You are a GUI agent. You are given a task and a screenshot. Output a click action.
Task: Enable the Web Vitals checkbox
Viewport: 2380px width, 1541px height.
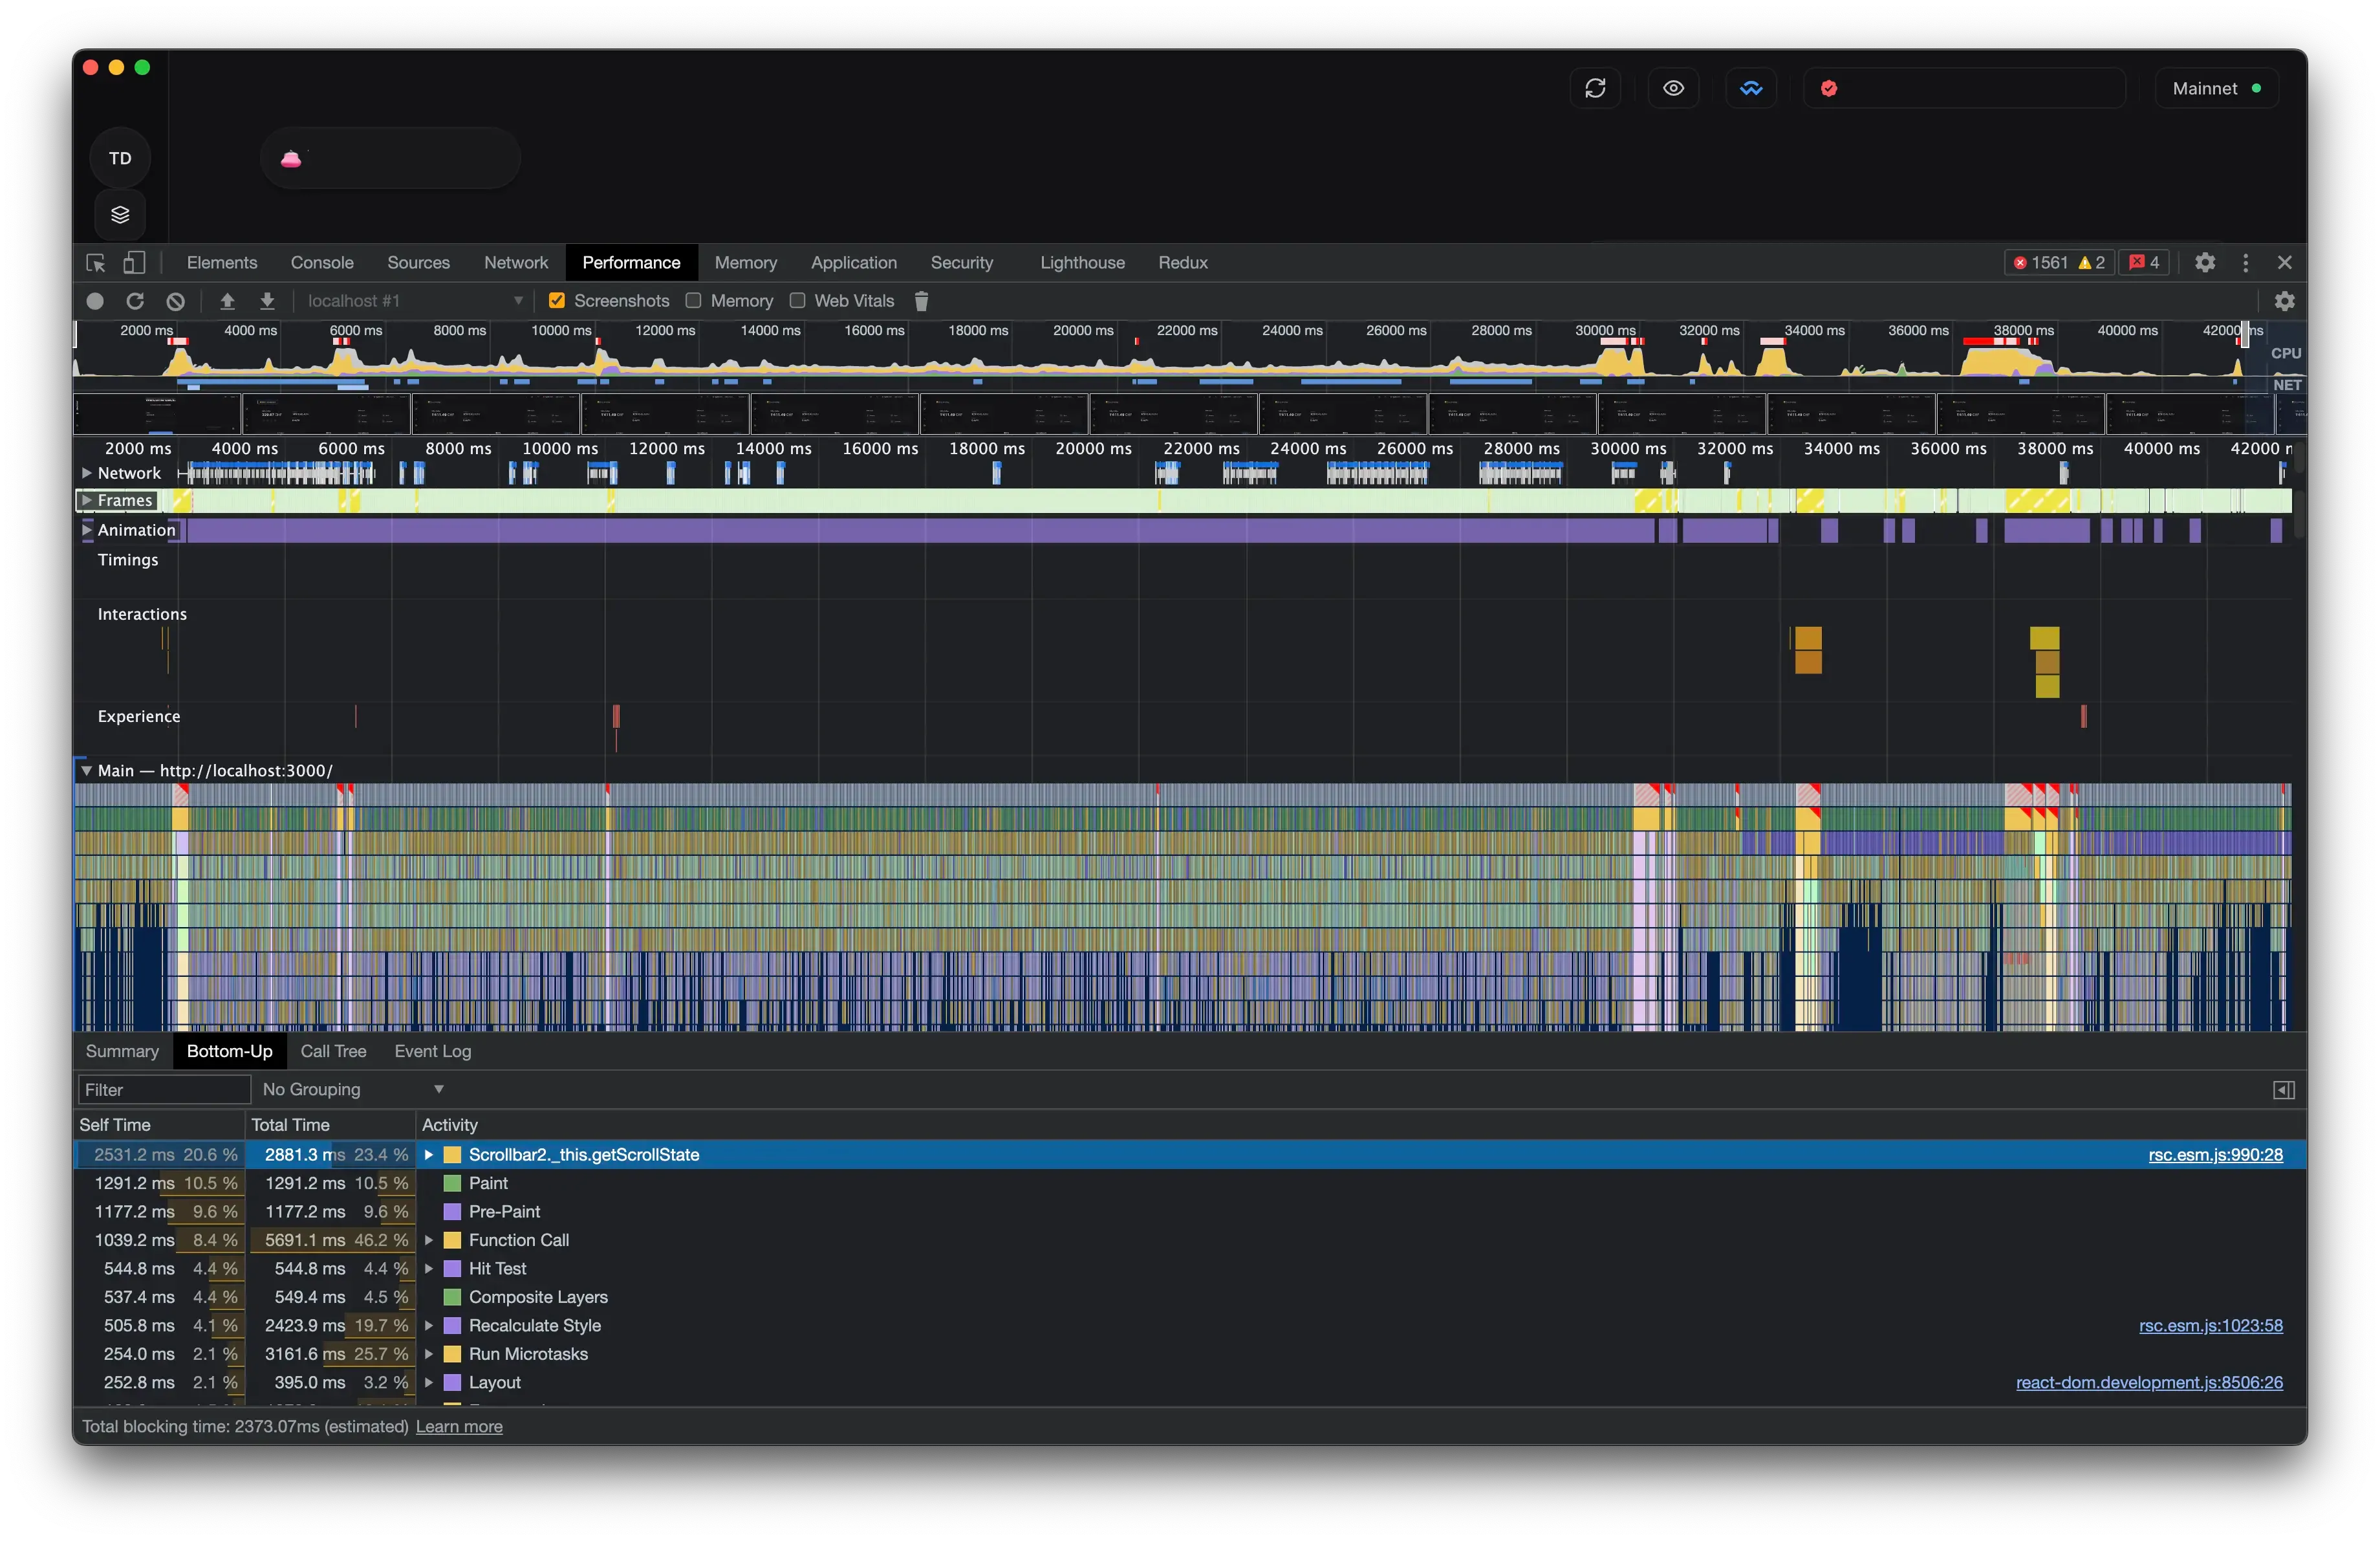click(x=797, y=301)
